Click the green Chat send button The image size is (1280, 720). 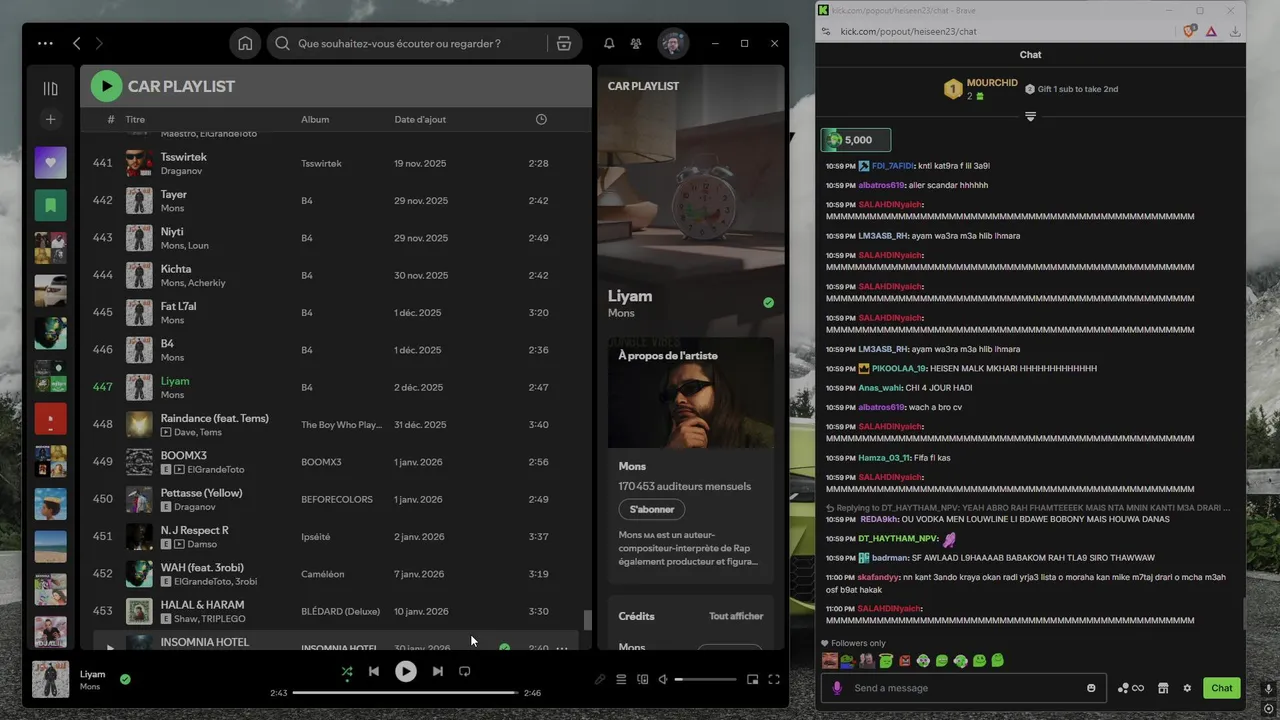[1222, 688]
